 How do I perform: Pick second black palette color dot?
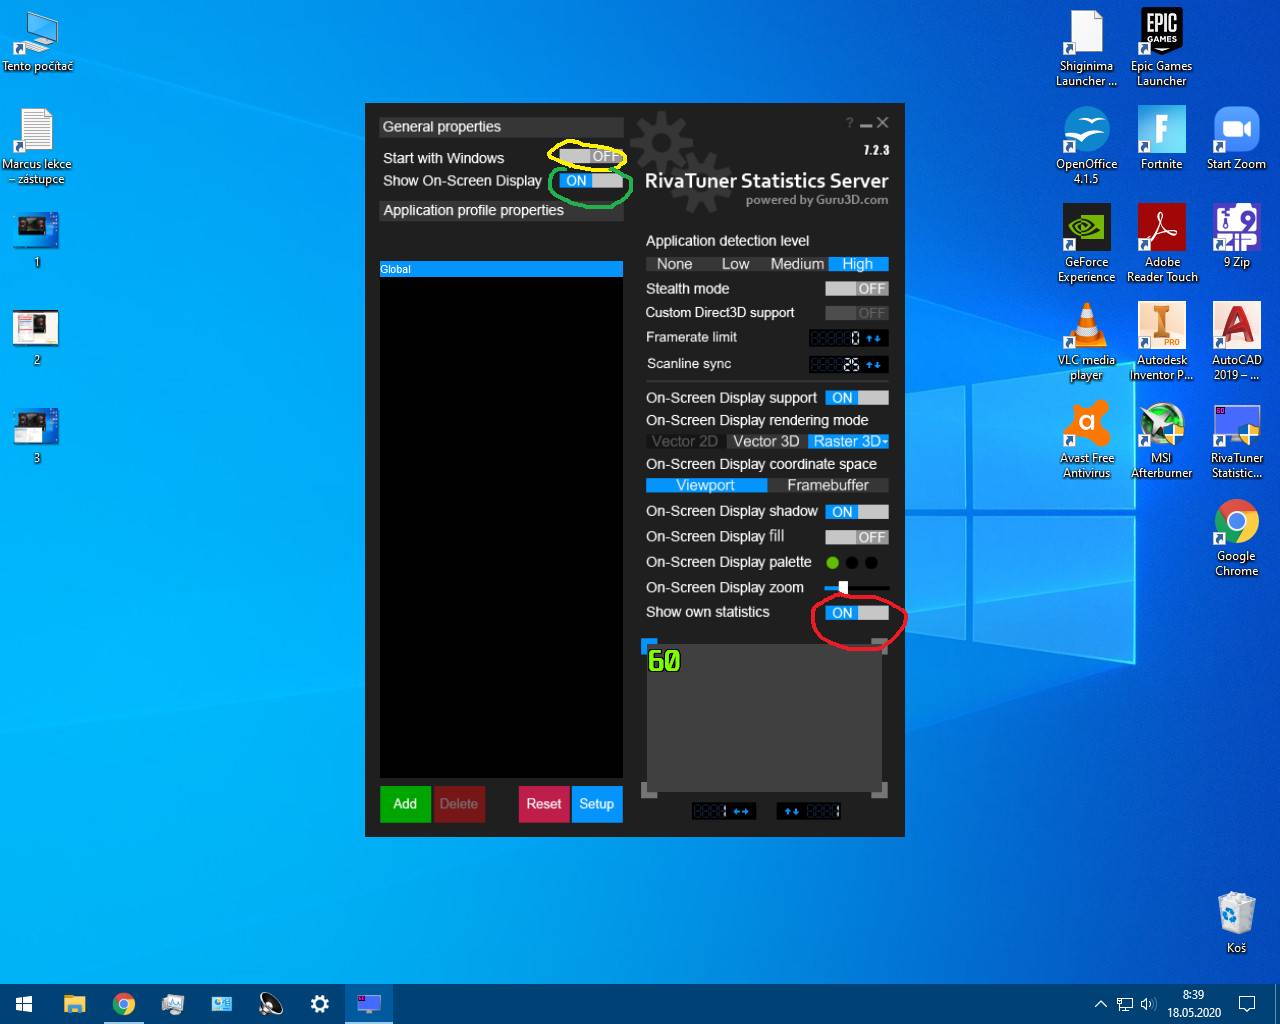point(852,563)
